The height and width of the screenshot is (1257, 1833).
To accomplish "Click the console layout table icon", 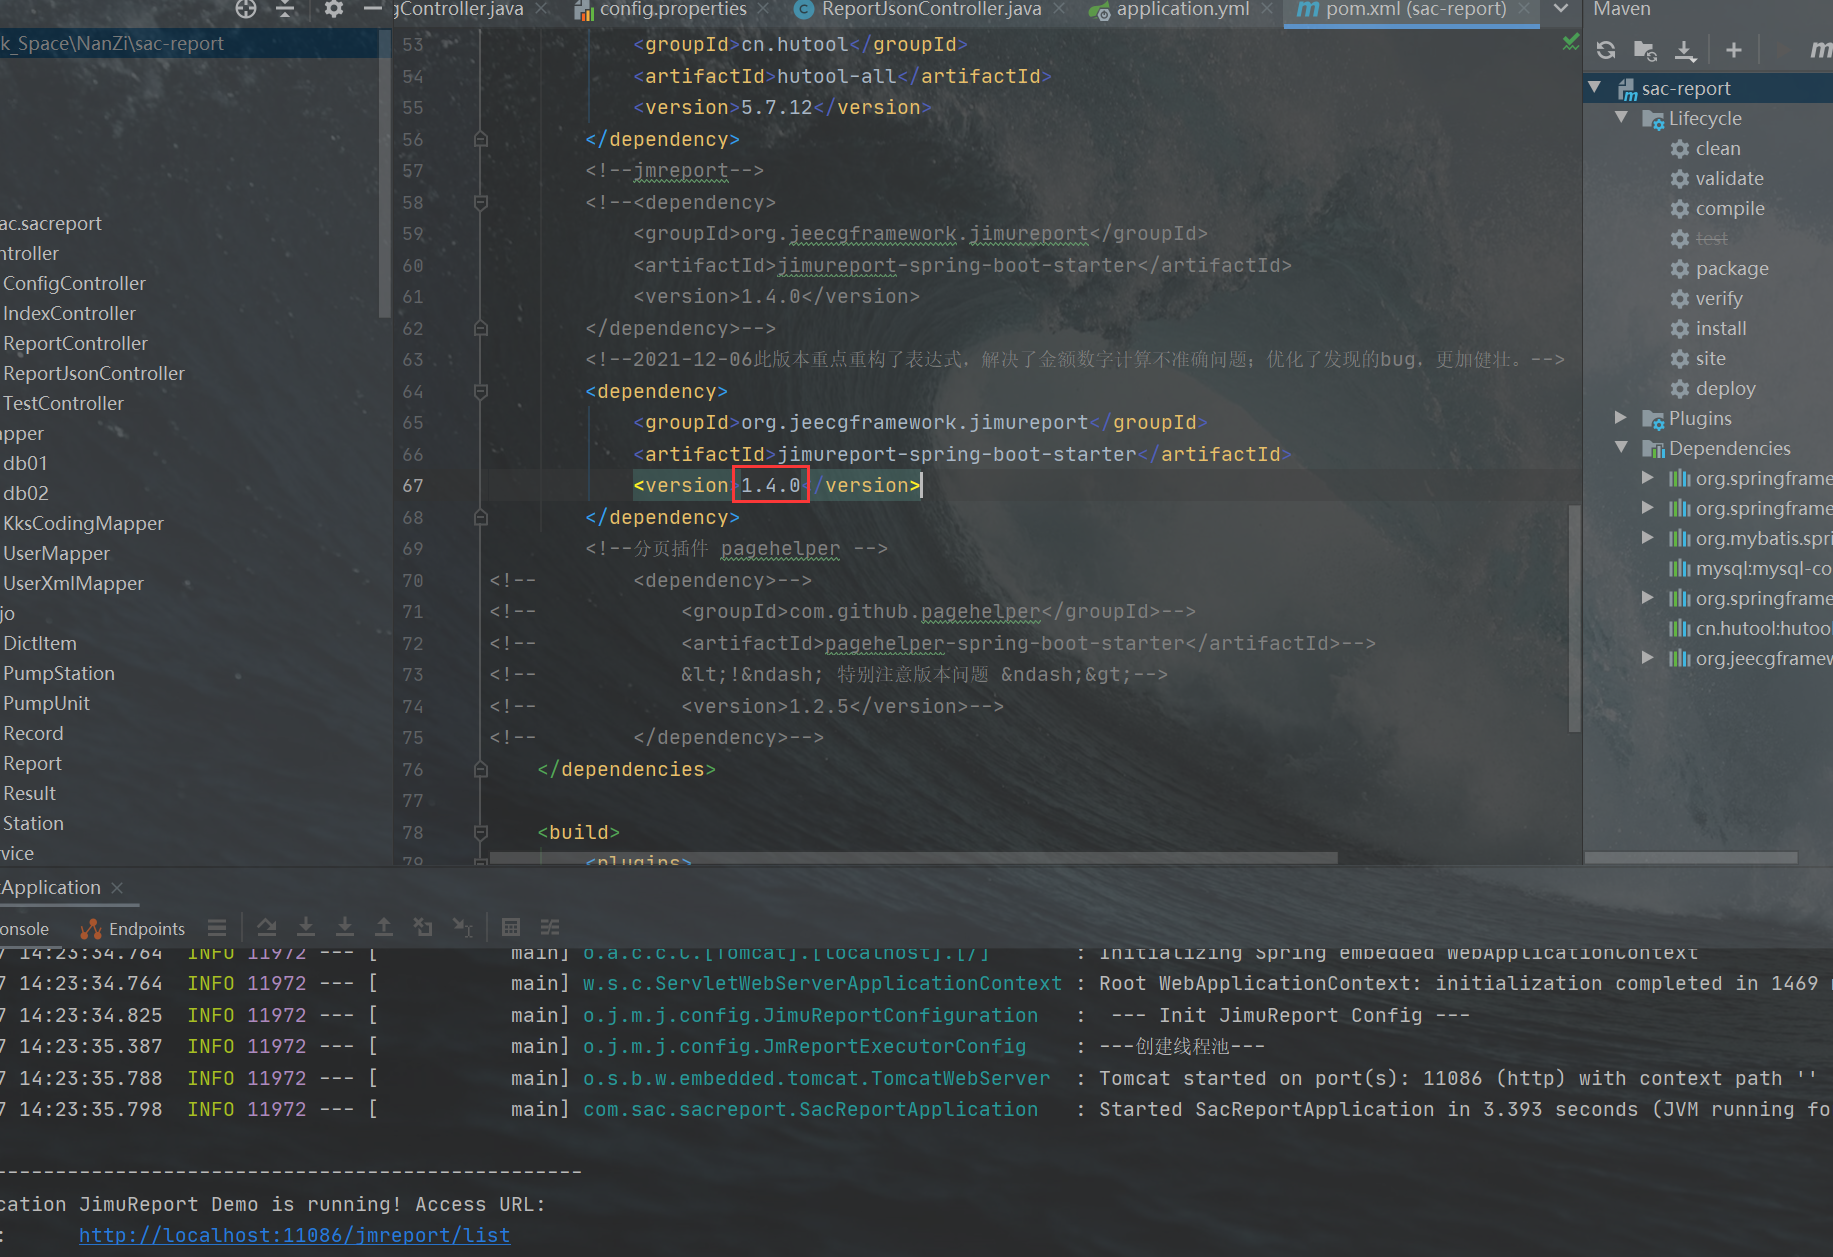I will coord(510,927).
